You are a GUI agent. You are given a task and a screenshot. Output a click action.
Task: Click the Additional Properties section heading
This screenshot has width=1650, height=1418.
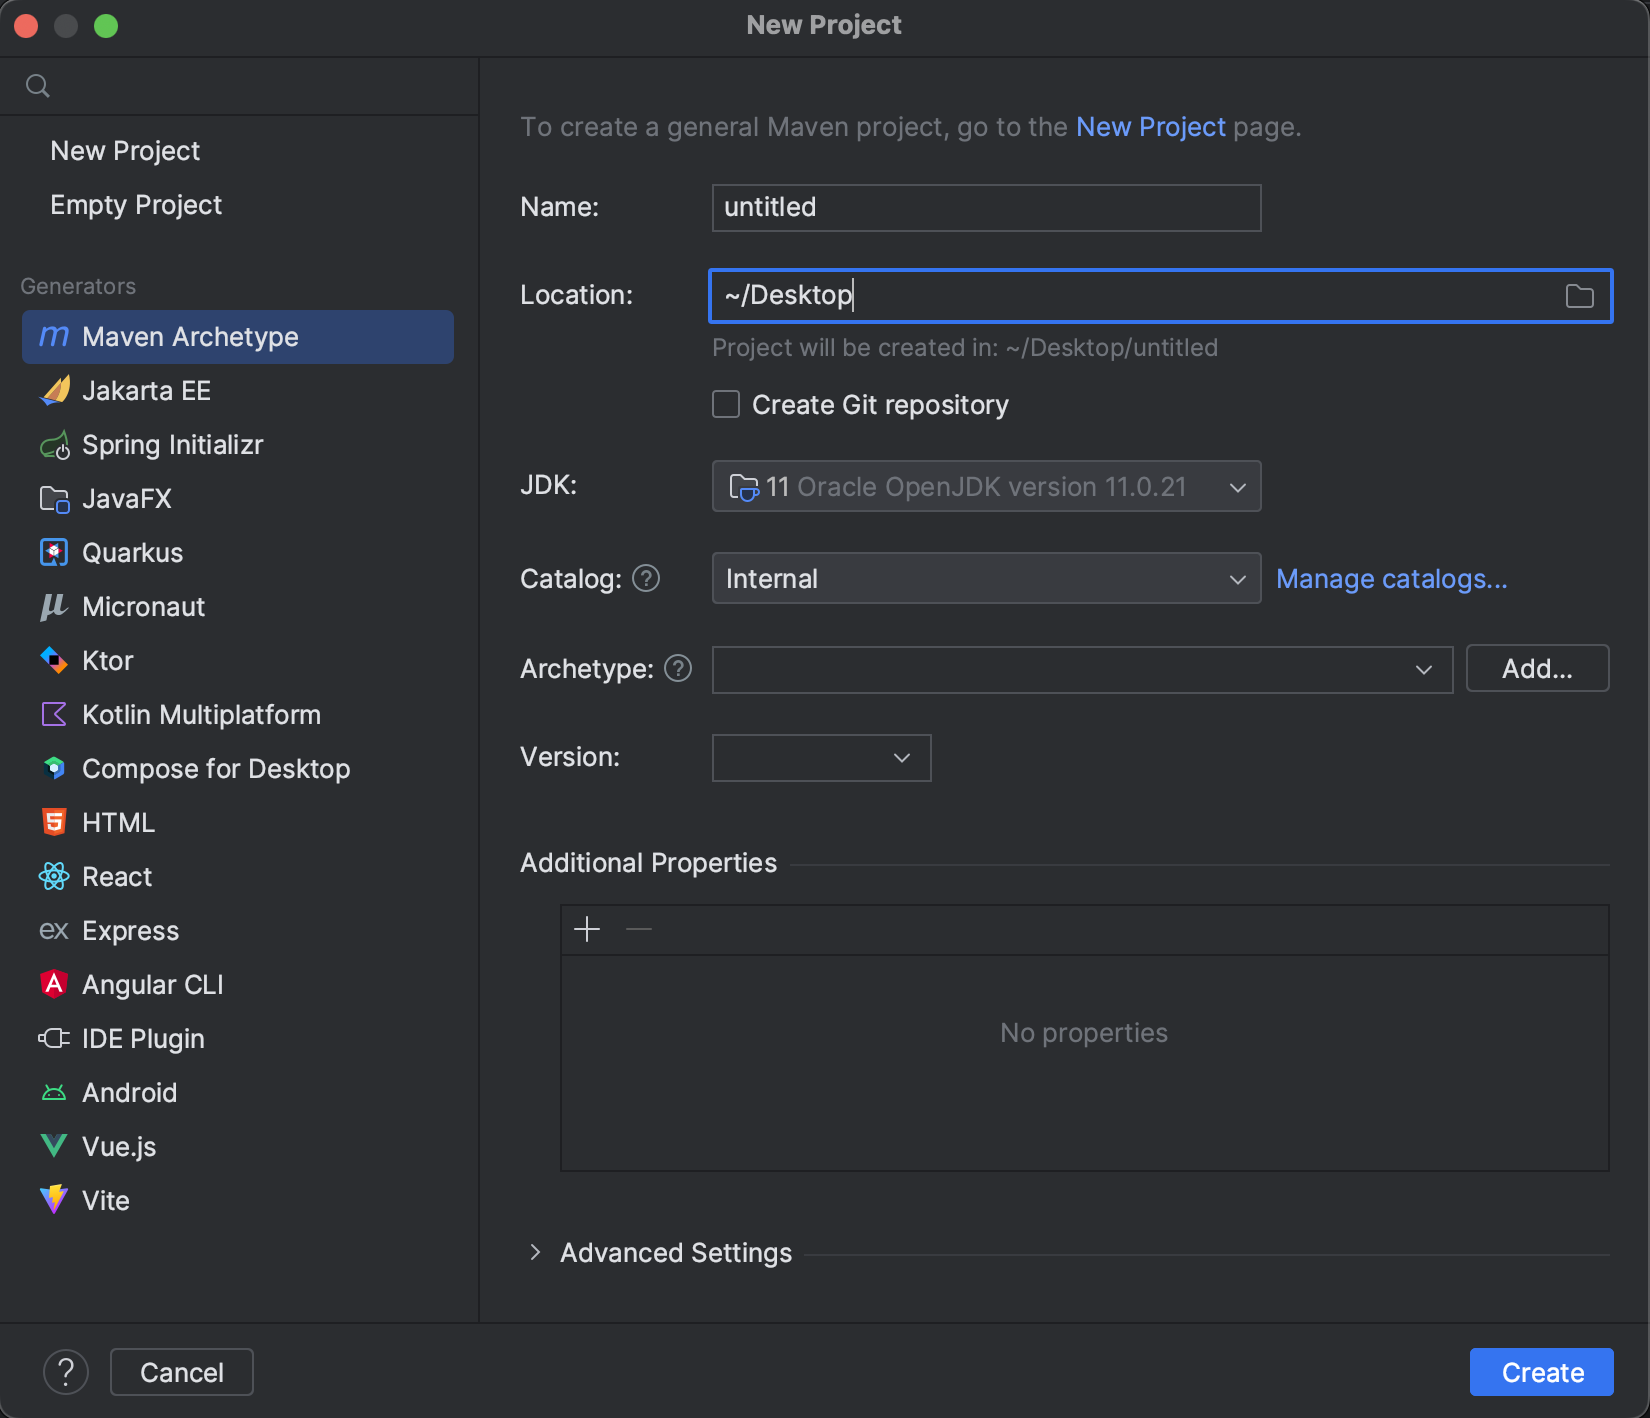648,863
